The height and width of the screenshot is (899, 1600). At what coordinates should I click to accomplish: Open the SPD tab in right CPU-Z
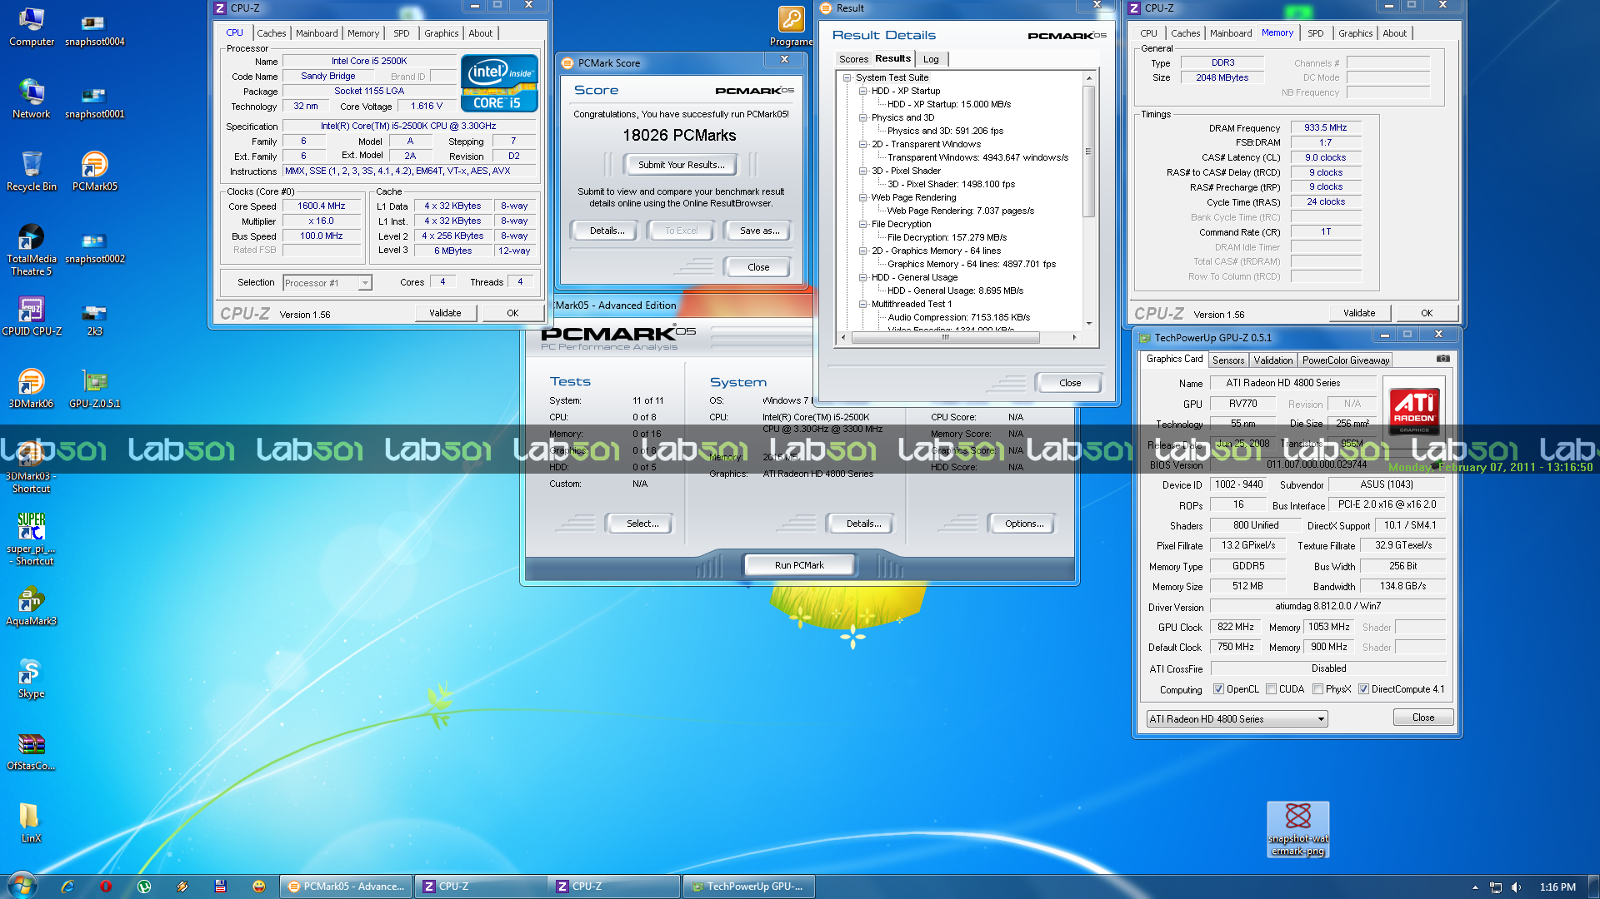(x=1315, y=33)
